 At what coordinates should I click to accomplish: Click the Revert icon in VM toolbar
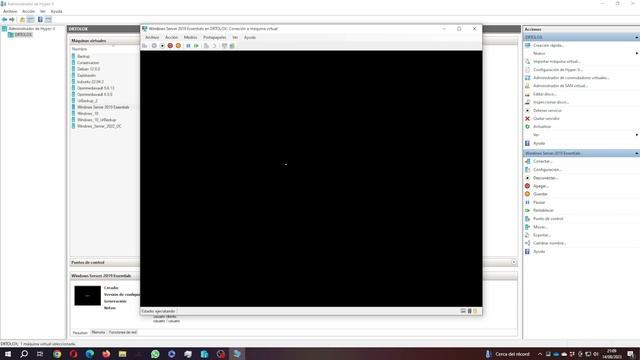pyautogui.click(x=214, y=46)
